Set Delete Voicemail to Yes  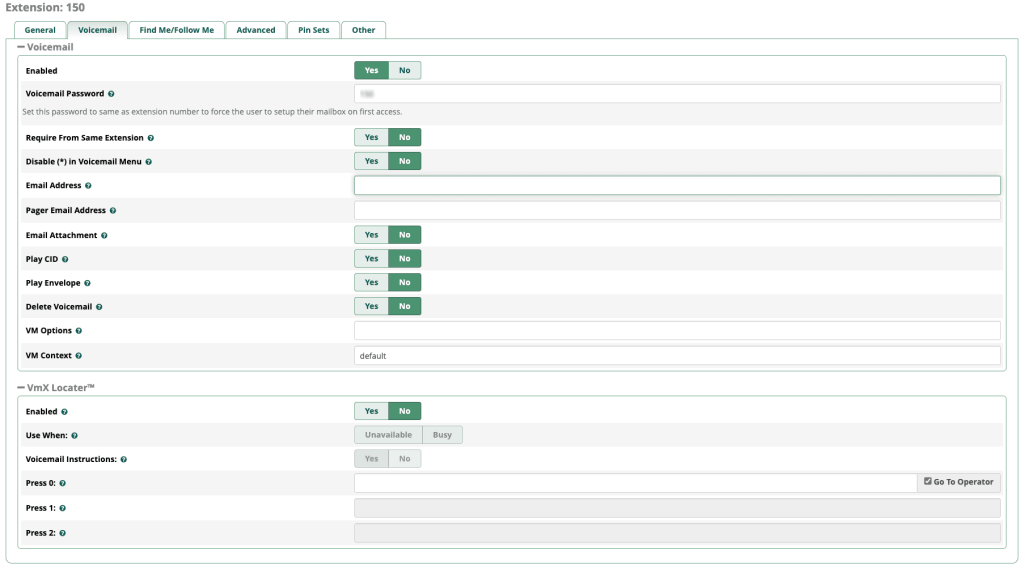click(371, 307)
